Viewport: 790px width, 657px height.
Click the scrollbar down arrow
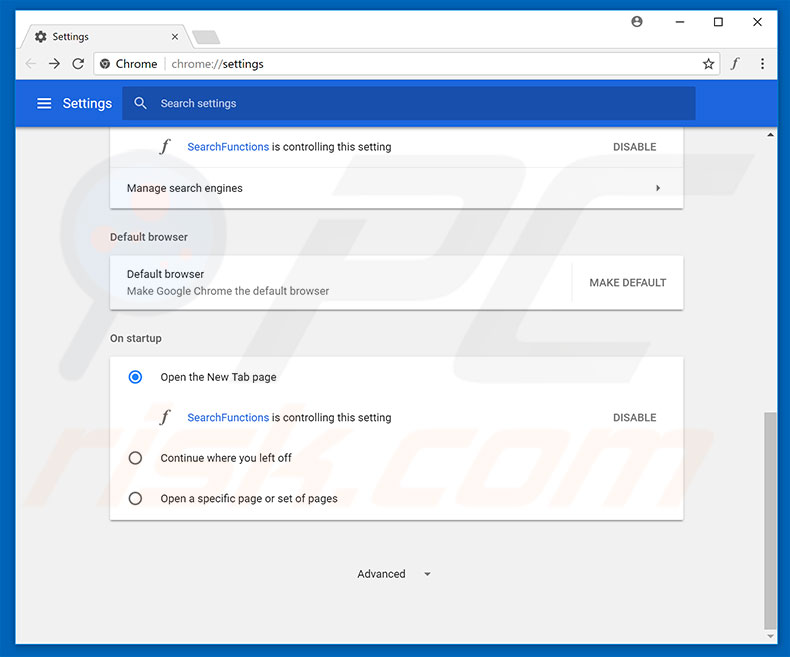tap(770, 636)
